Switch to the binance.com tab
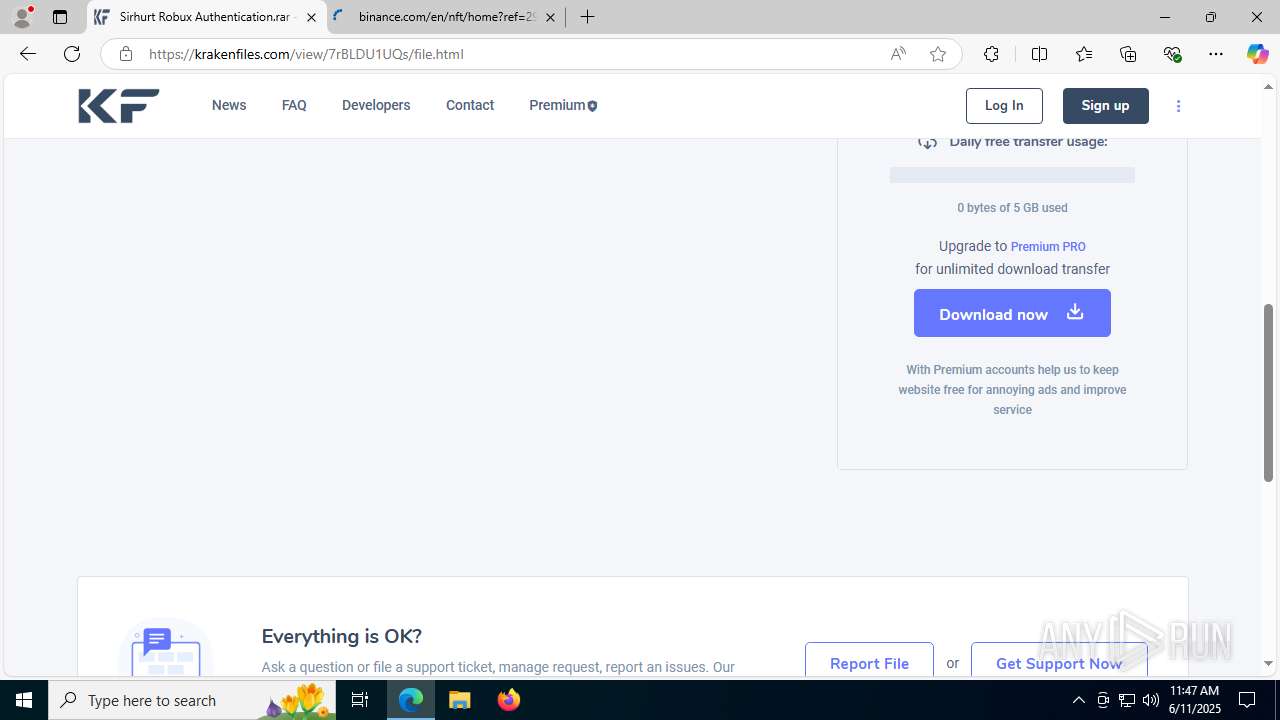This screenshot has height=720, width=1280. tap(446, 17)
